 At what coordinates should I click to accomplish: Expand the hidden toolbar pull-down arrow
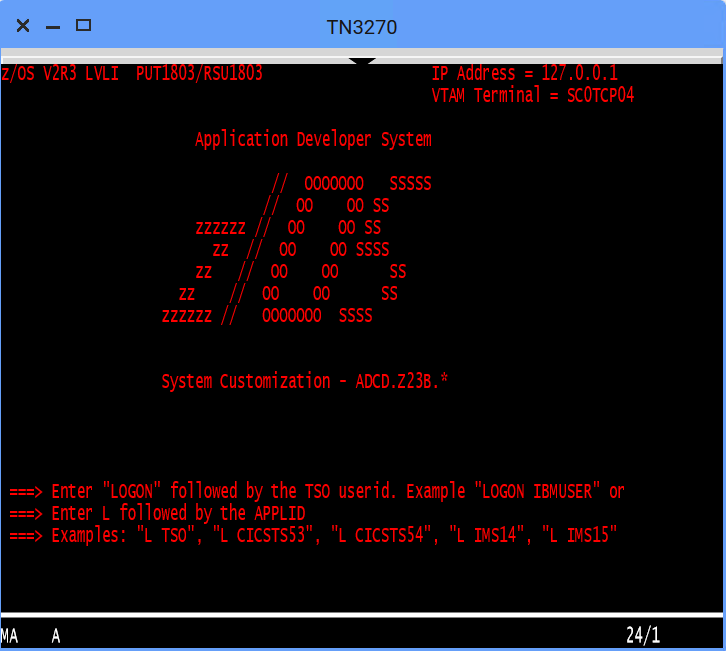pyautogui.click(x=362, y=61)
